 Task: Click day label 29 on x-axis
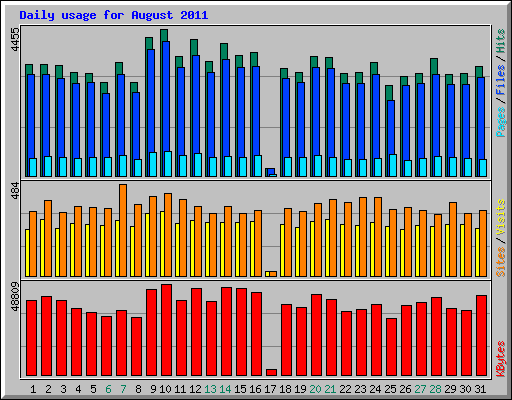[x=450, y=389]
